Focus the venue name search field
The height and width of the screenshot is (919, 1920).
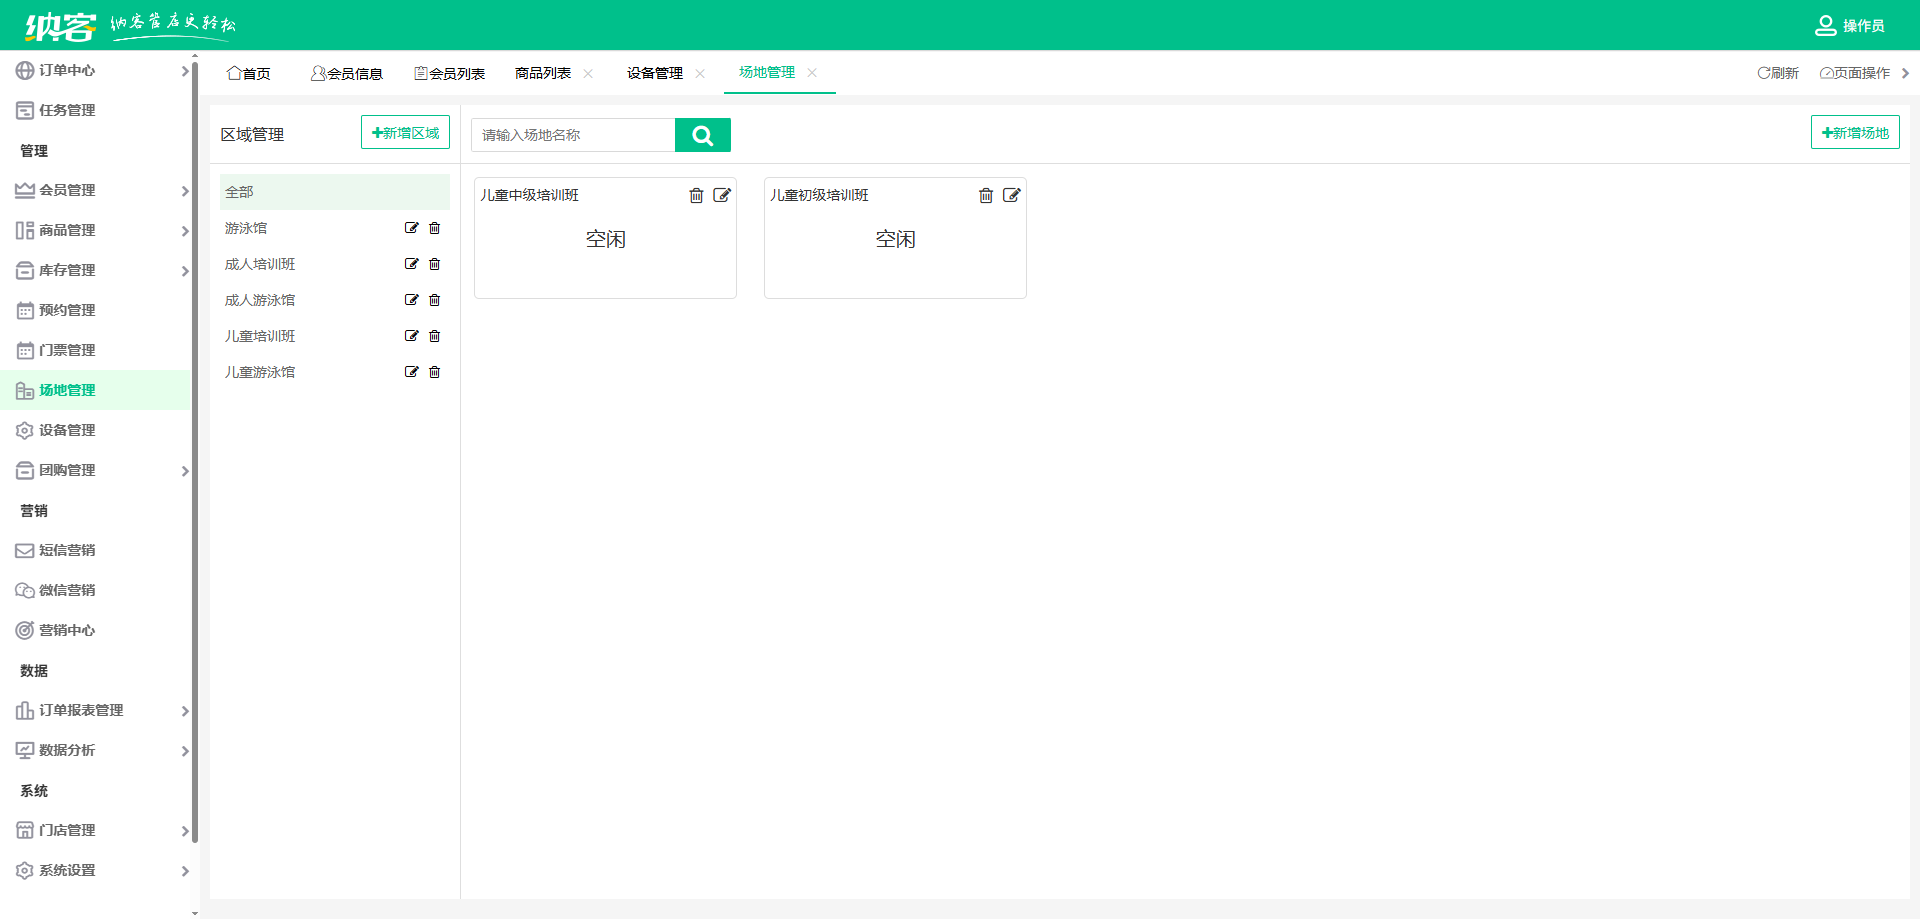[x=573, y=135]
